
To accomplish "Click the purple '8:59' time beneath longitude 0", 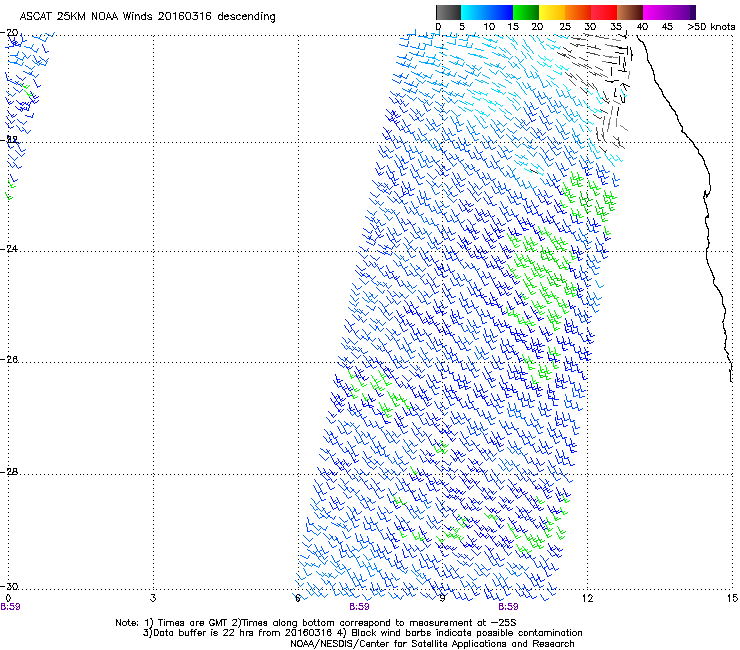I will 10,607.
